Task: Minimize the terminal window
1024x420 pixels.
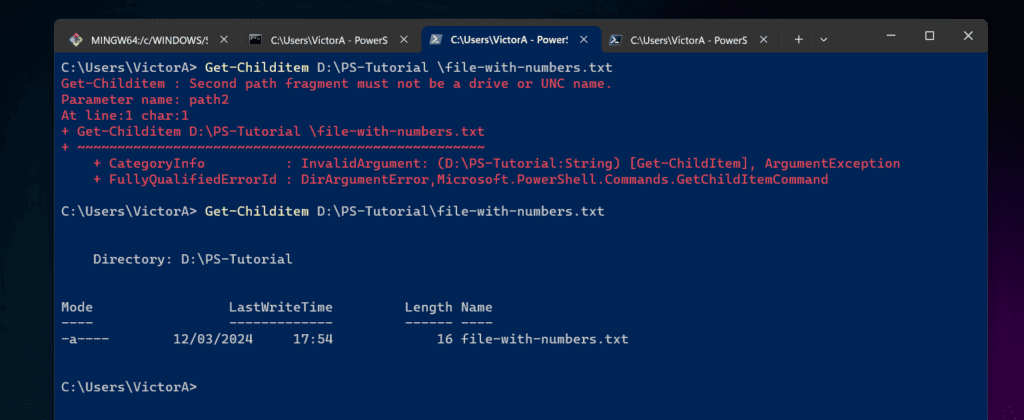Action: (891, 35)
